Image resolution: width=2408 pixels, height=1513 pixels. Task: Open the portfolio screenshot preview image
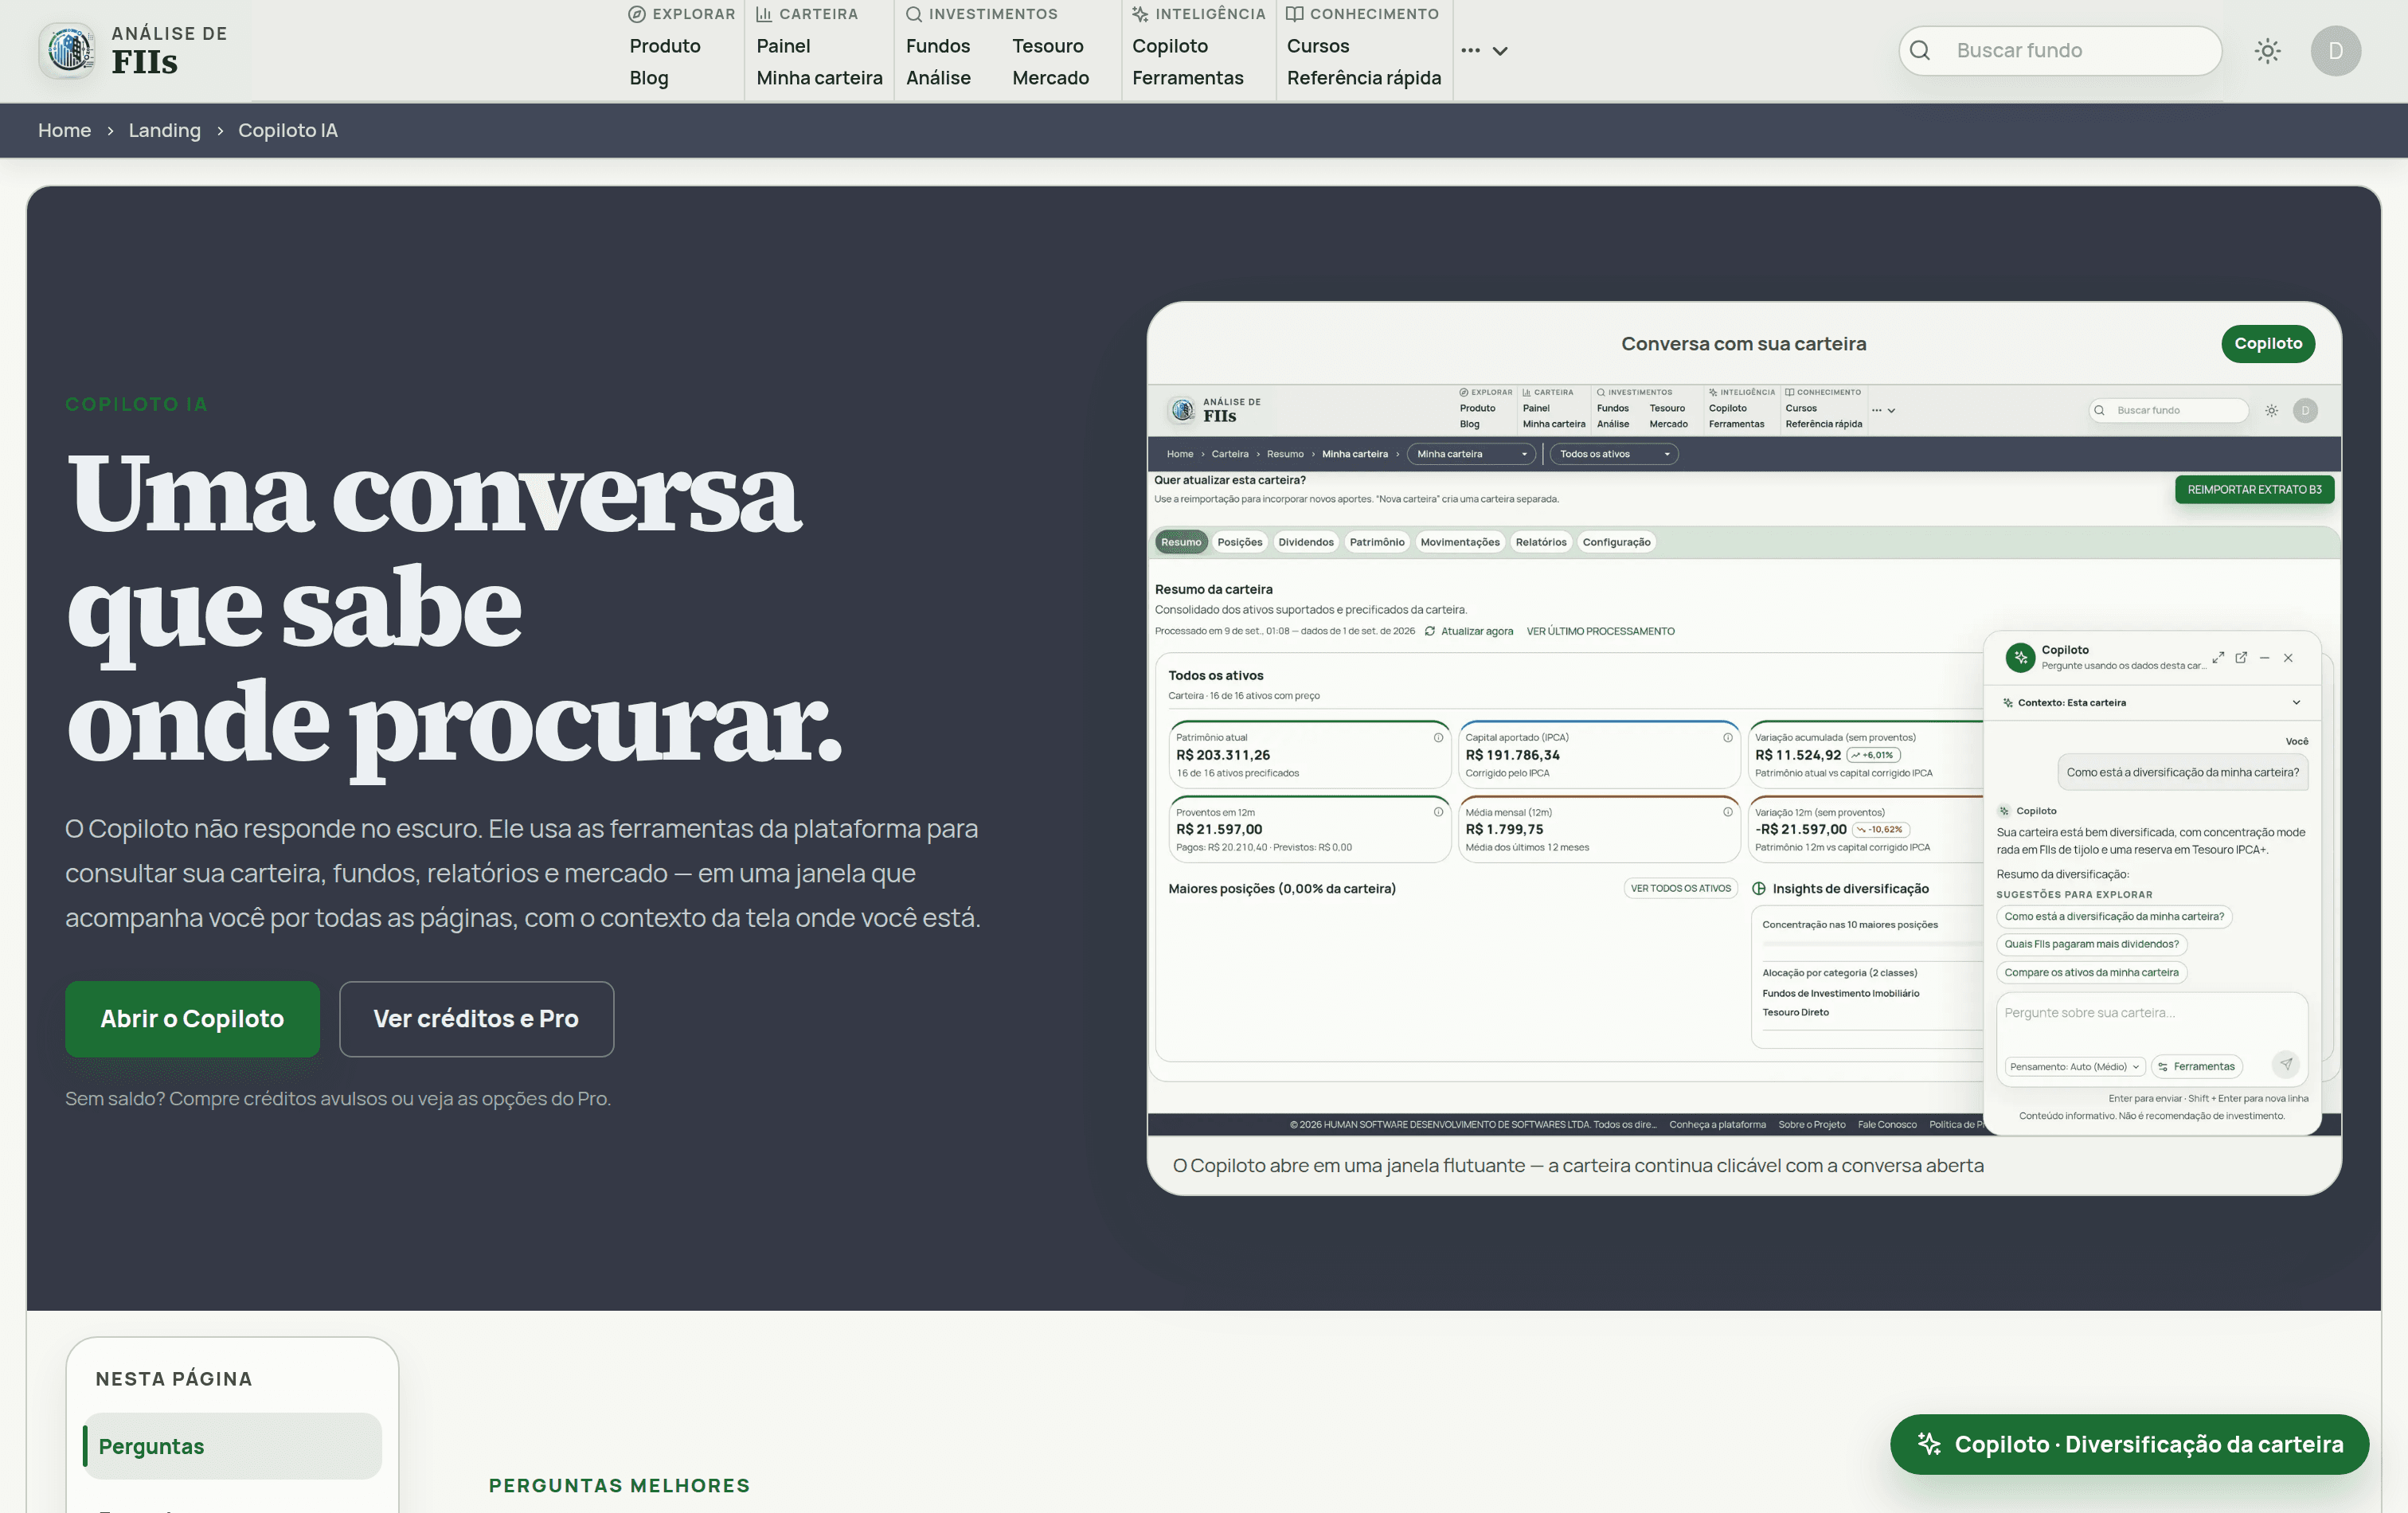(x=1744, y=760)
